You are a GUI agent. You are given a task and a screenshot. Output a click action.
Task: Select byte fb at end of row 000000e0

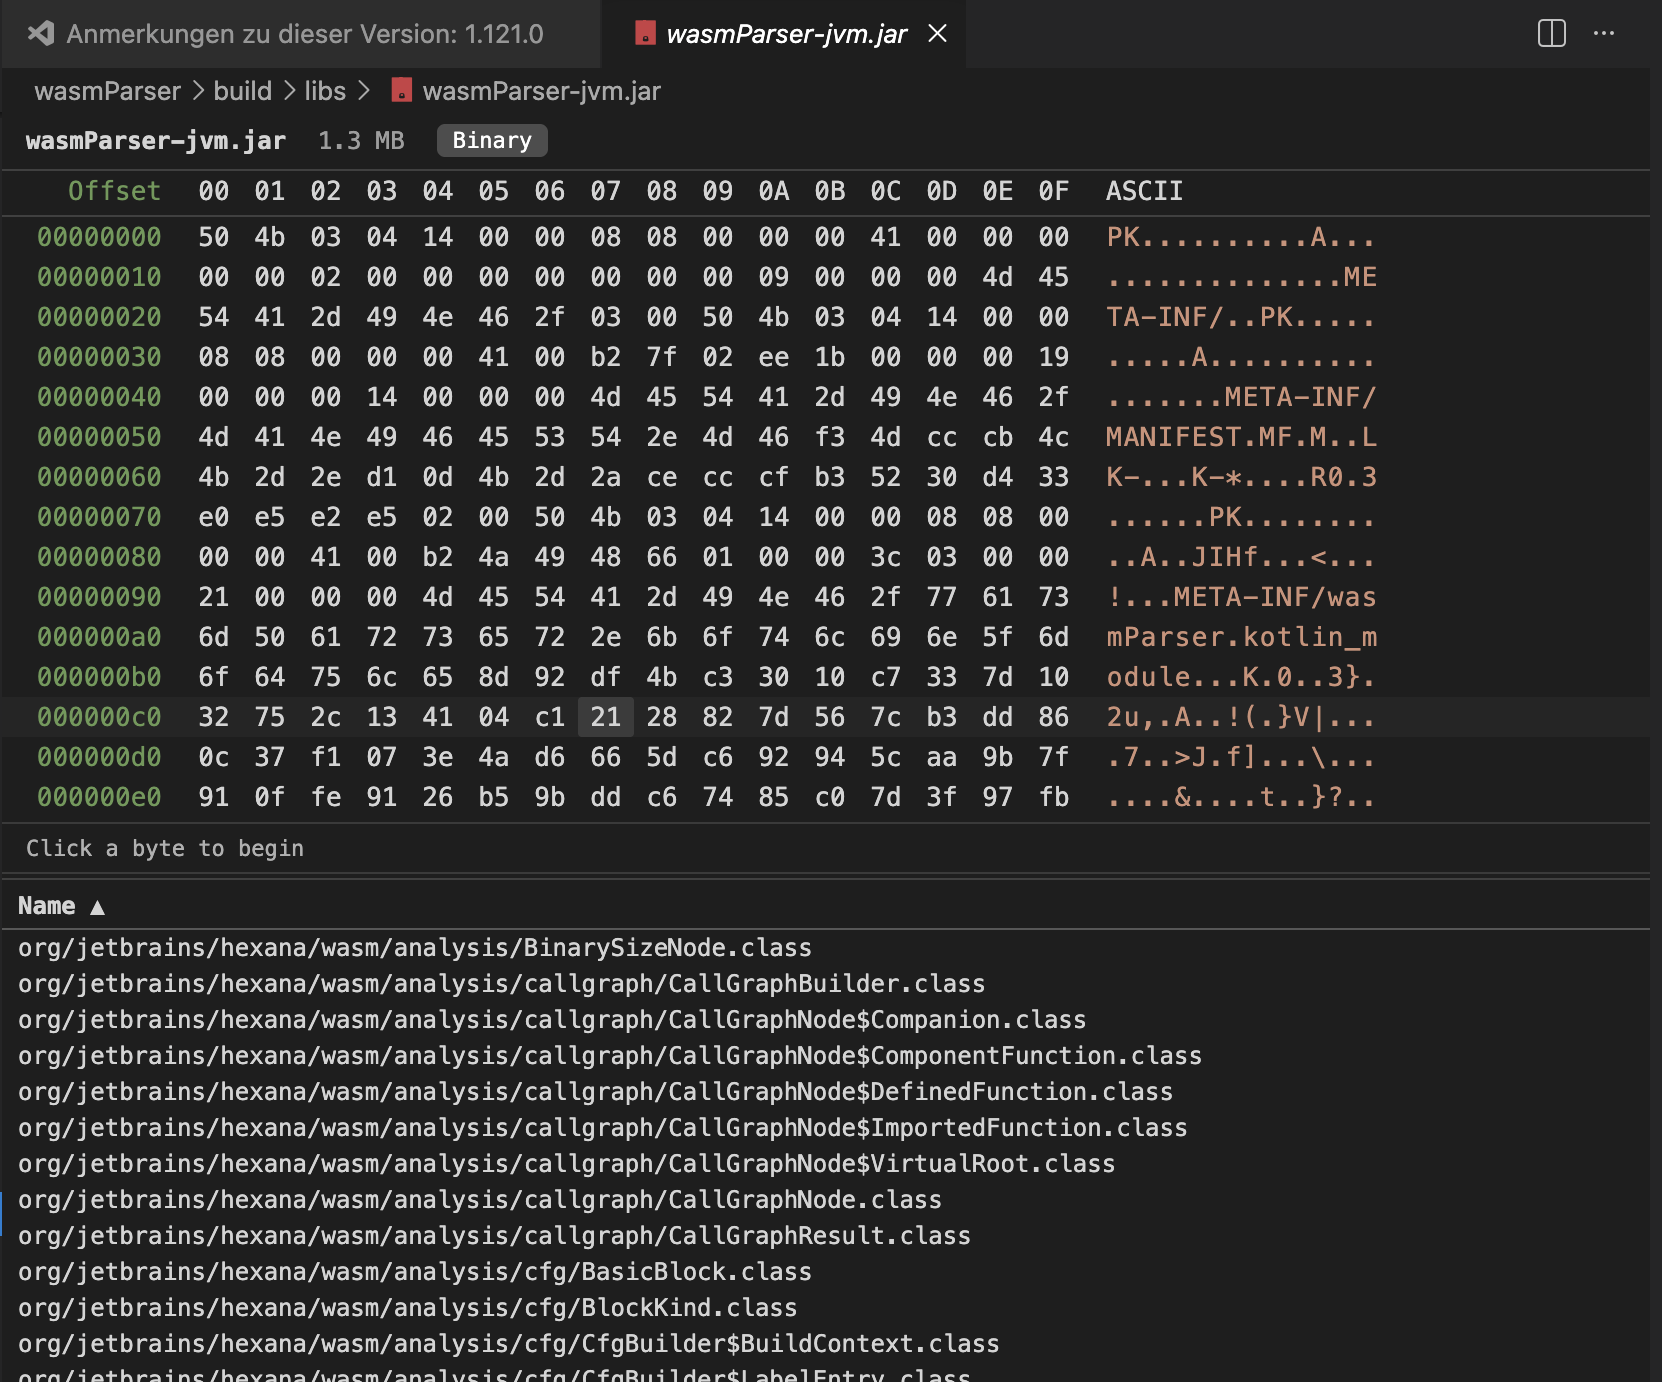[x=1054, y=797]
